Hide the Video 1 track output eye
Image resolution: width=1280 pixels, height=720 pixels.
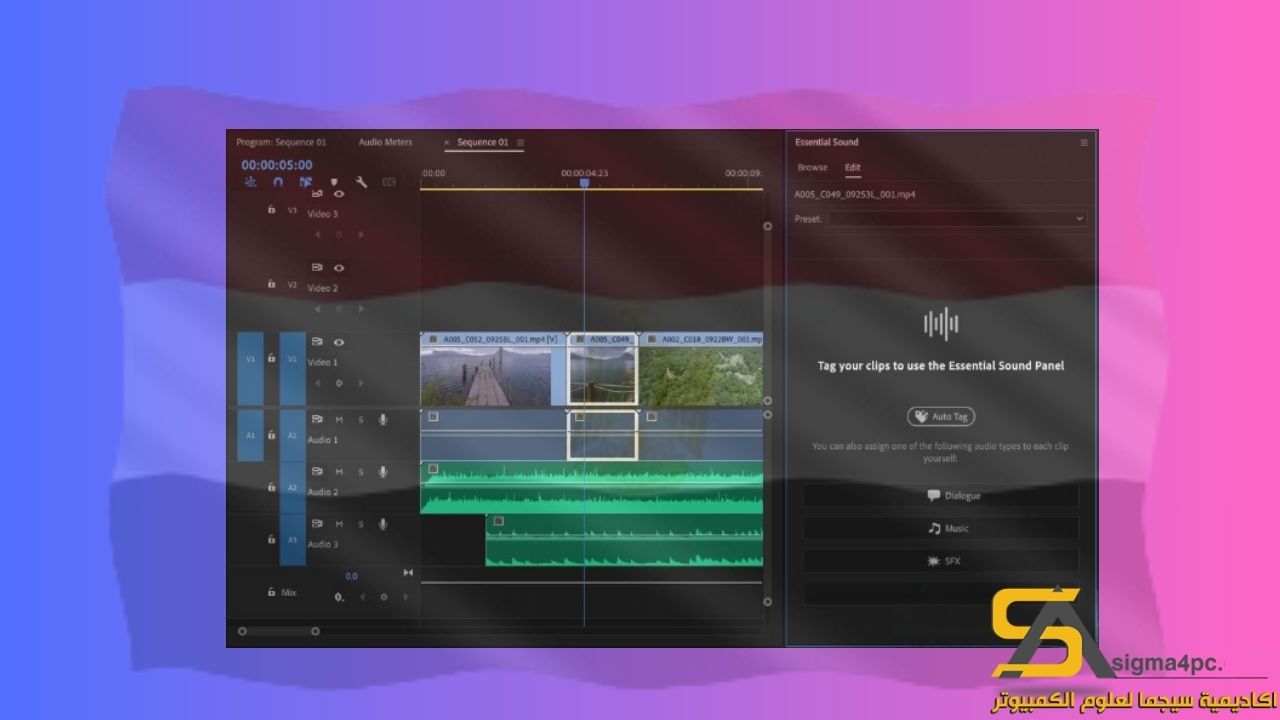(339, 342)
